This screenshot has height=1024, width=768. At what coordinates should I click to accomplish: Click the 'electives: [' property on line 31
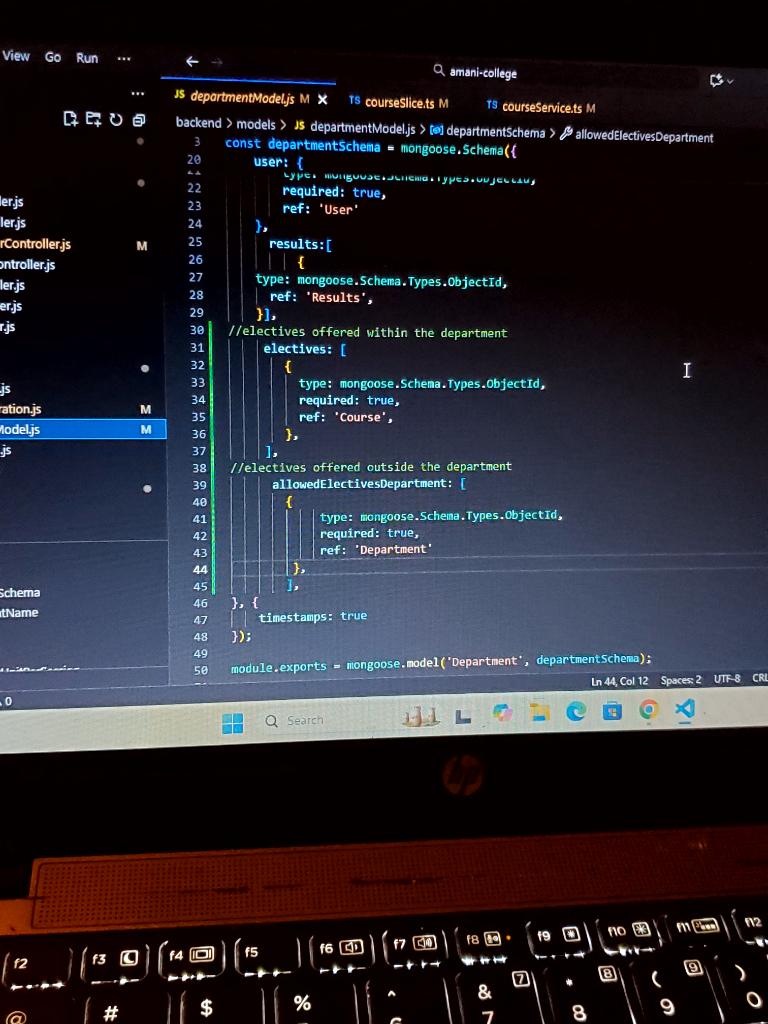304,349
